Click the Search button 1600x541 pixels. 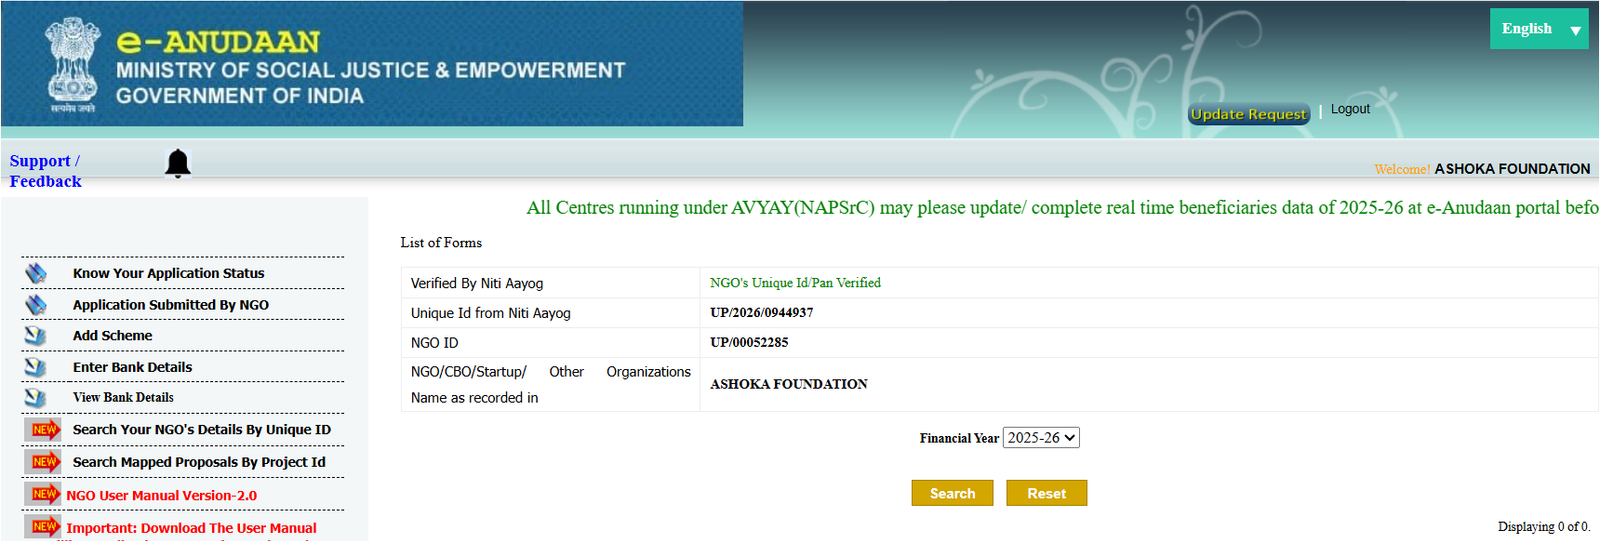click(x=952, y=493)
